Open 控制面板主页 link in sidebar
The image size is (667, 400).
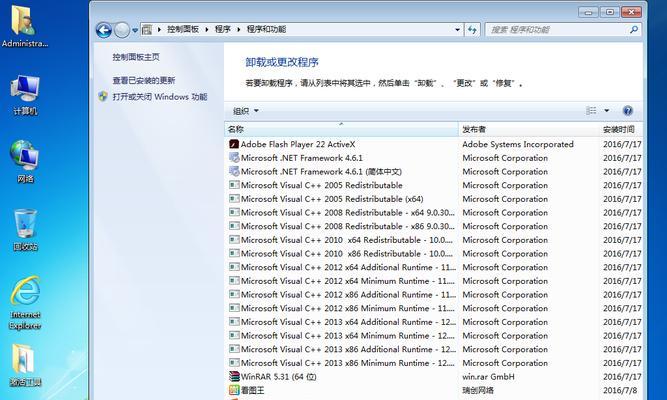coord(136,57)
